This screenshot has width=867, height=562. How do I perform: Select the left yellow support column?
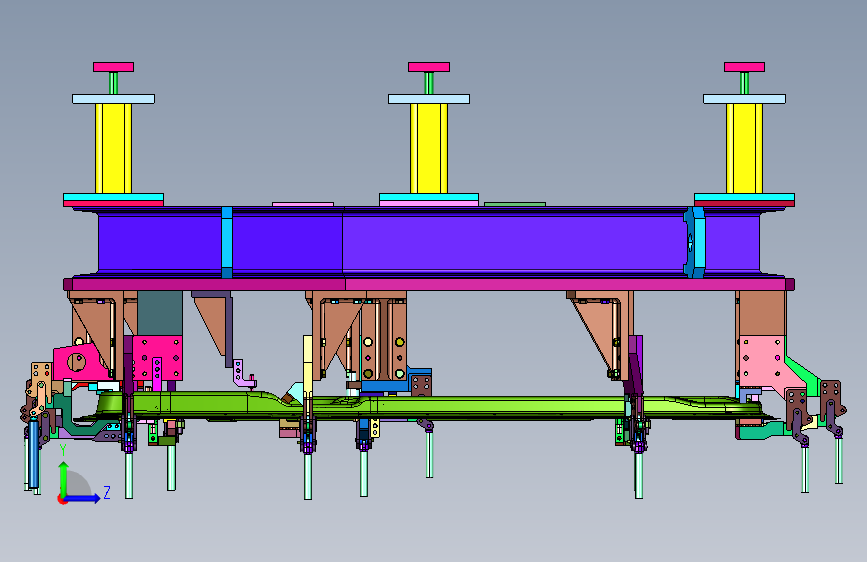point(113,148)
